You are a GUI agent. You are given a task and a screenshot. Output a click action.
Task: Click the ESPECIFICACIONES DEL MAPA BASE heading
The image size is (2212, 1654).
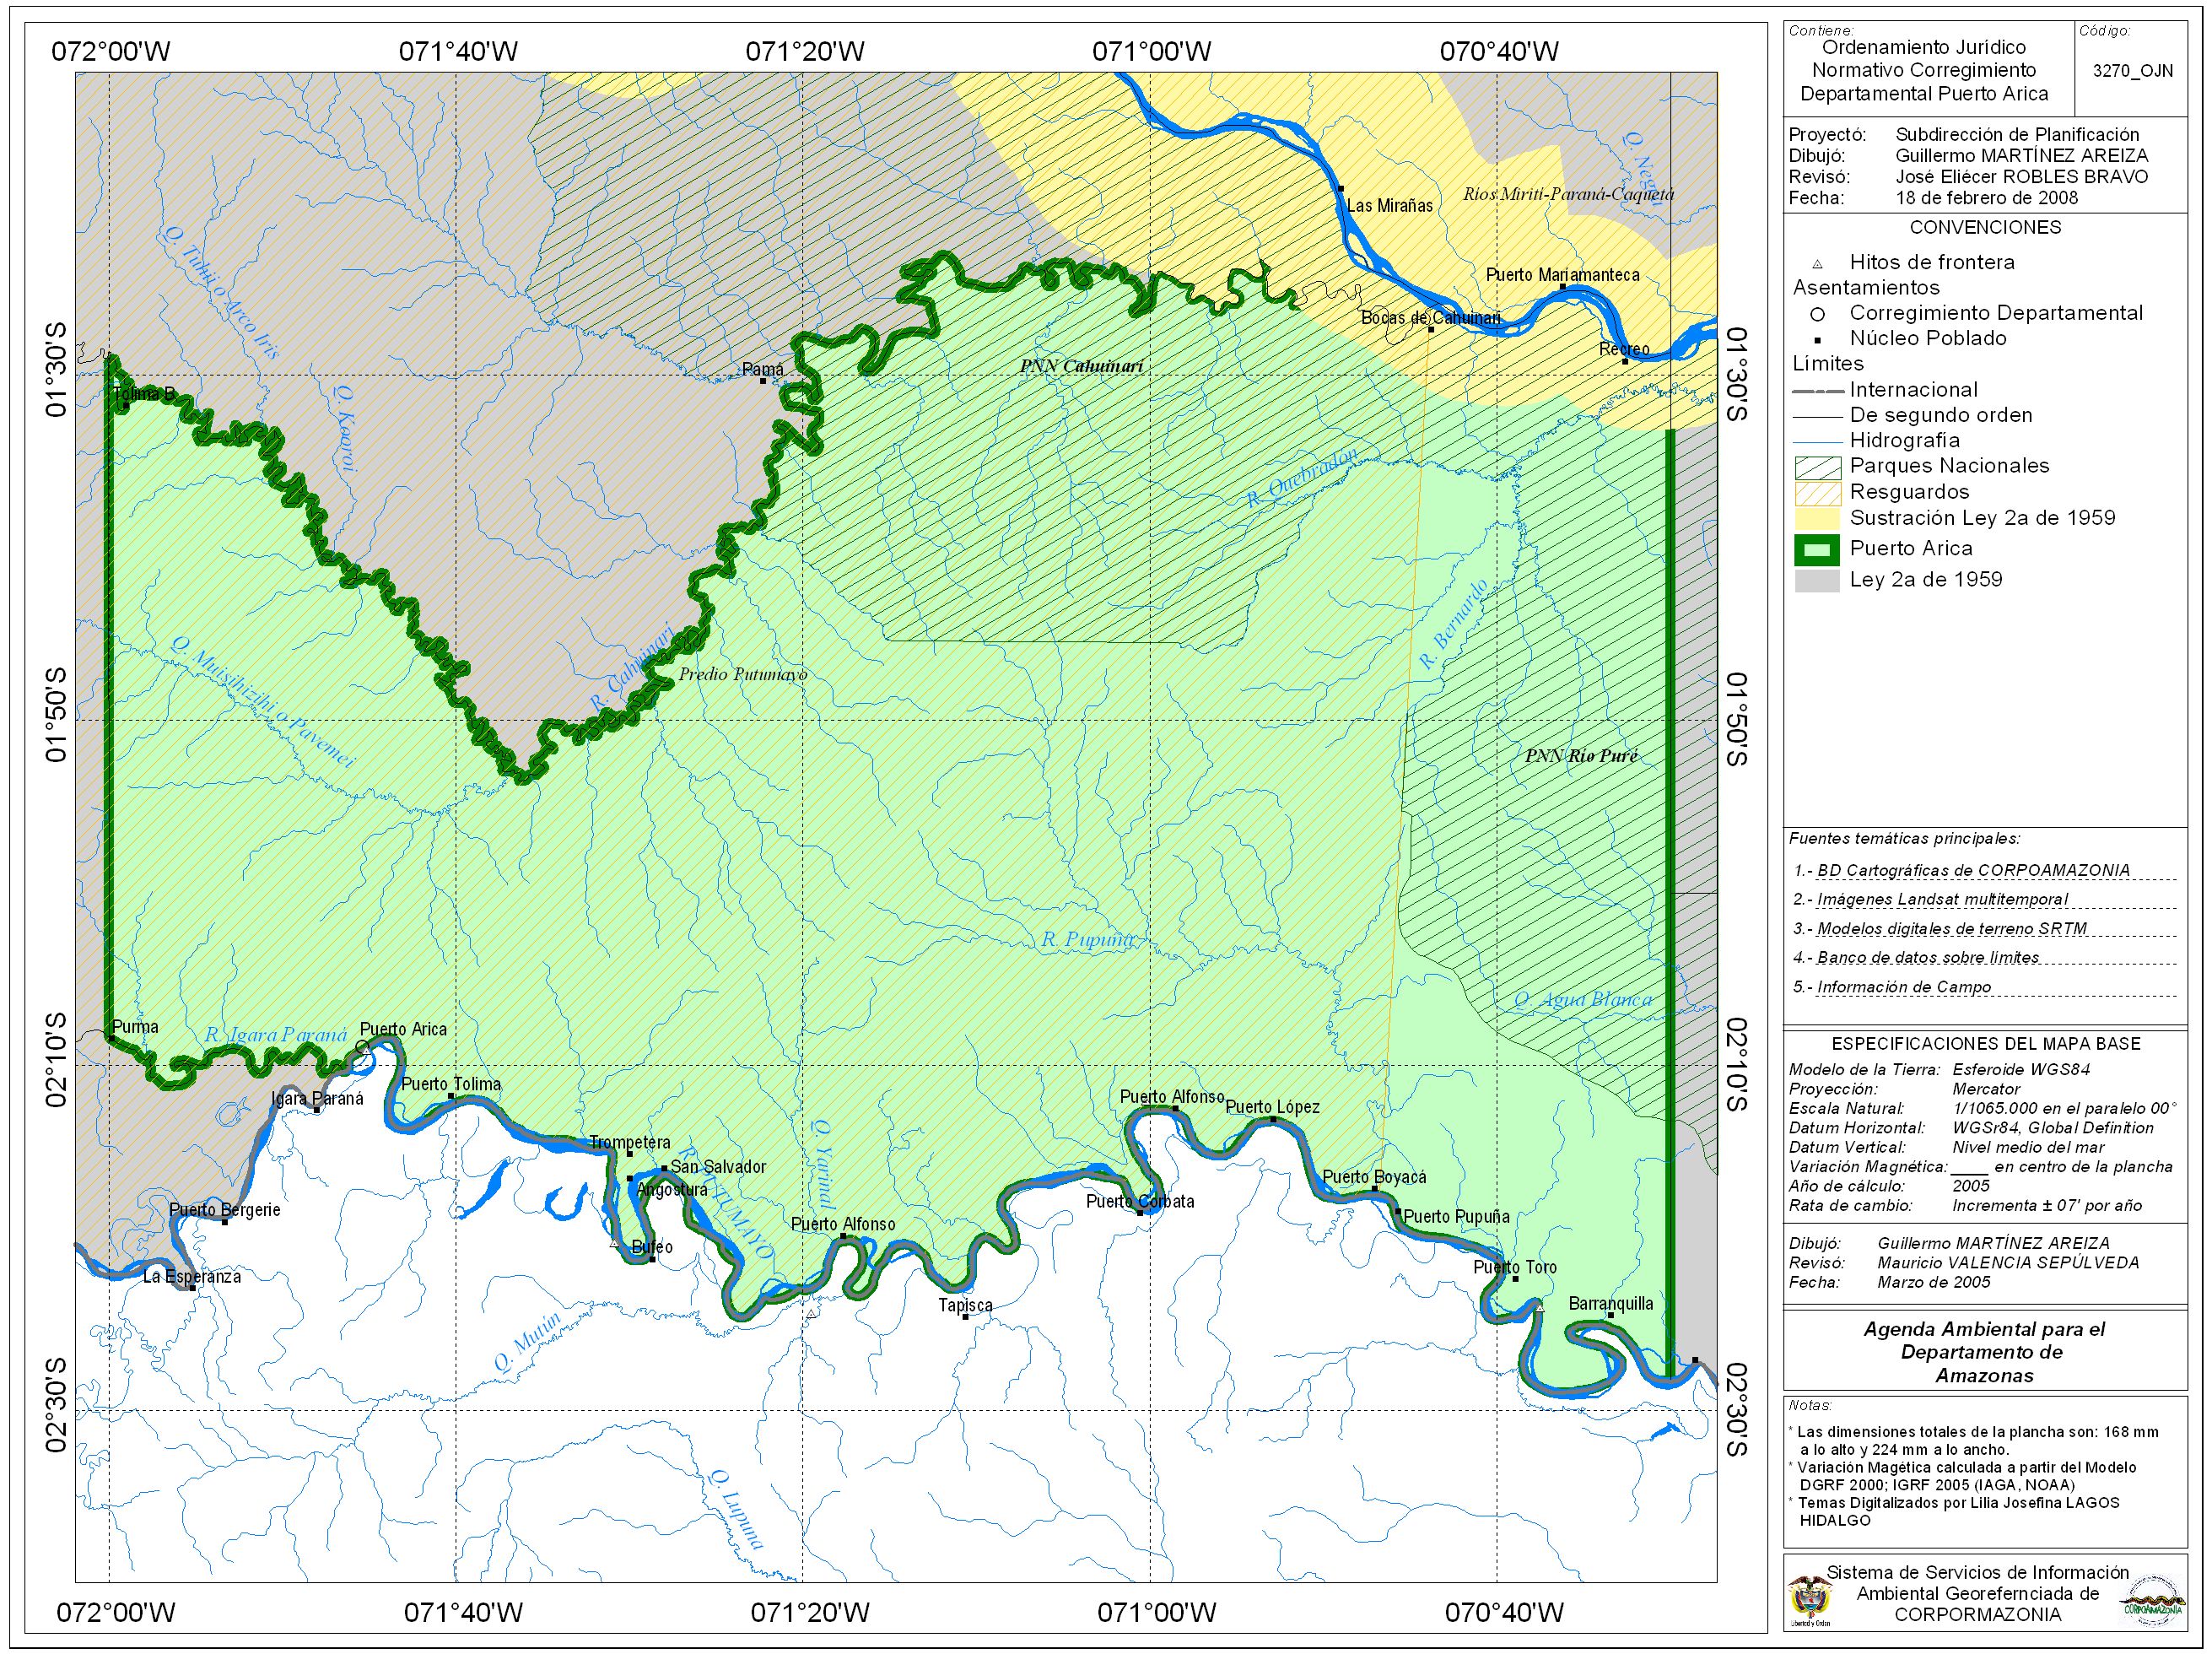pos(1986,1044)
